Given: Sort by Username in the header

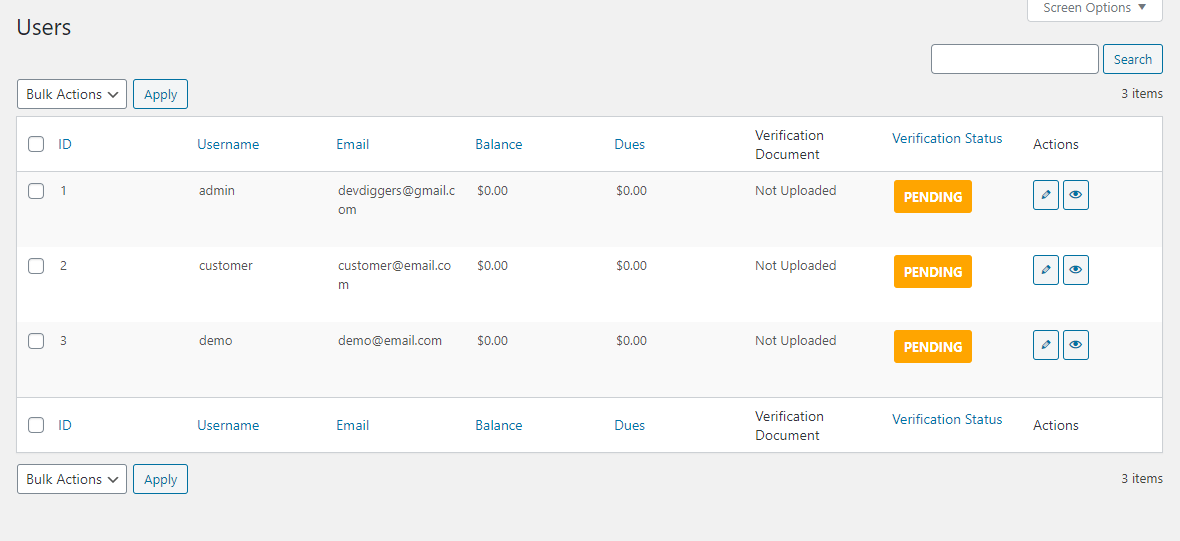Looking at the screenshot, I should coord(228,144).
